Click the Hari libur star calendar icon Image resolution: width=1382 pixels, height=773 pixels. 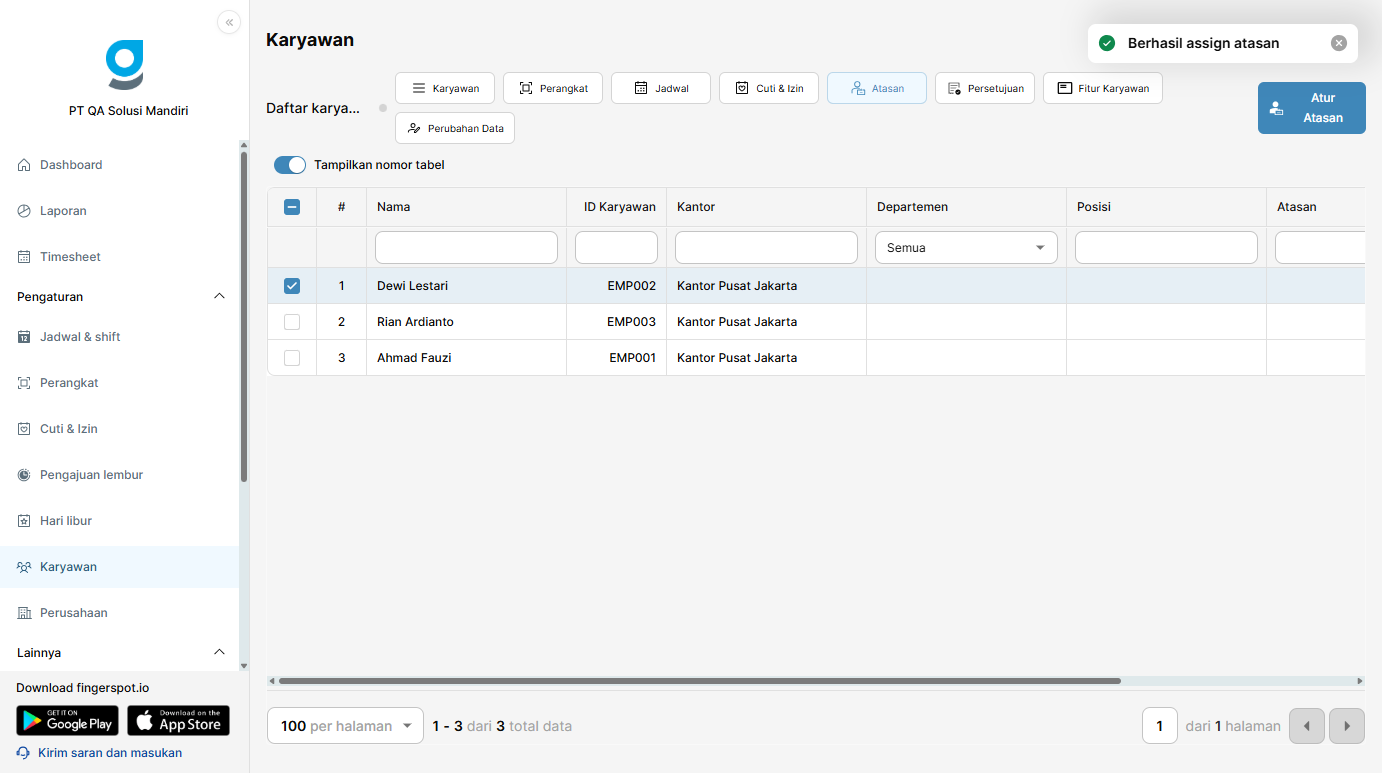[24, 521]
